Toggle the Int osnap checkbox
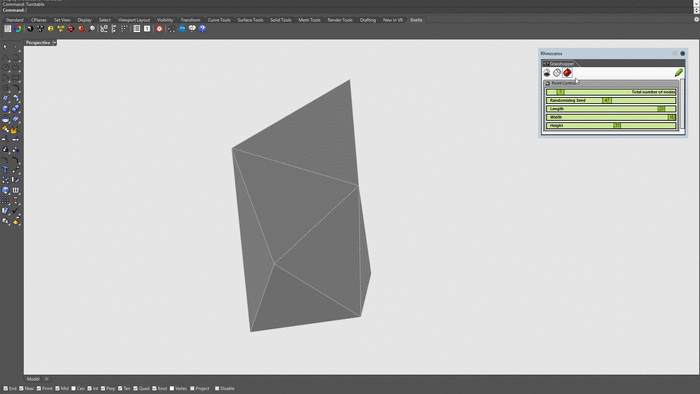This screenshot has height=394, width=700. pyautogui.click(x=89, y=389)
